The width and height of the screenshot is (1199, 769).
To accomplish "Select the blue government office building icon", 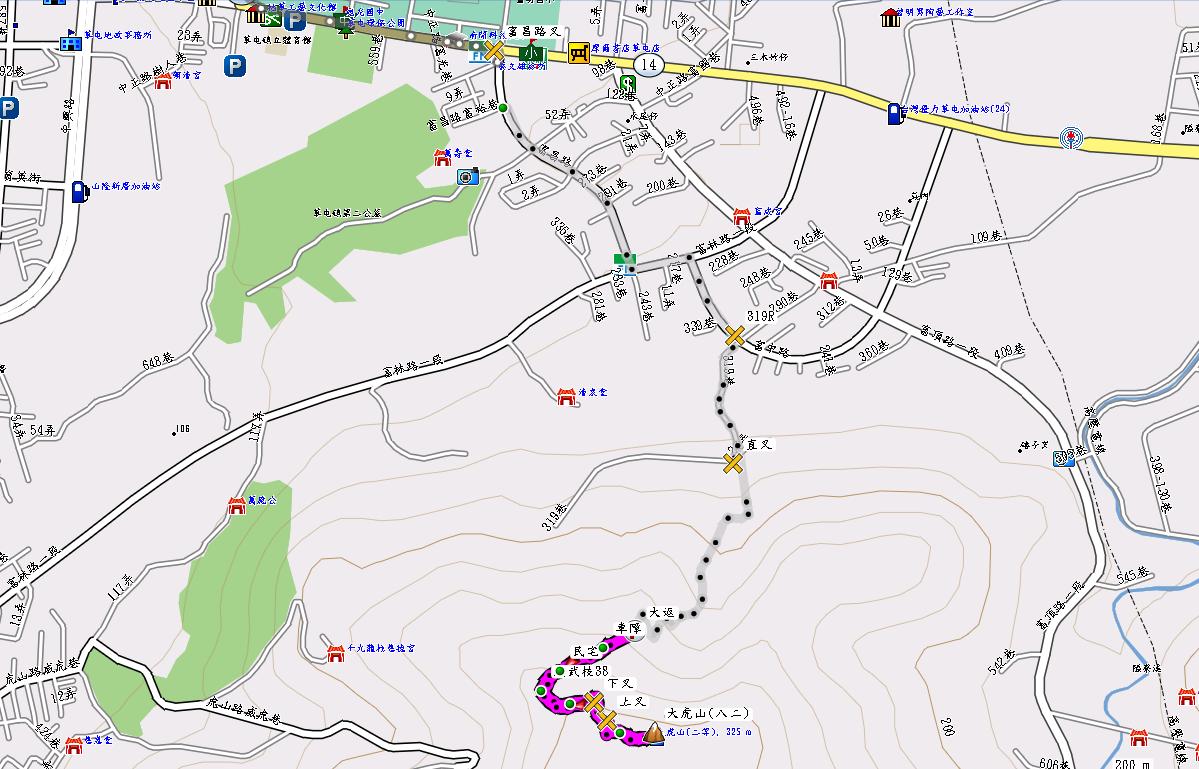I will click(71, 42).
